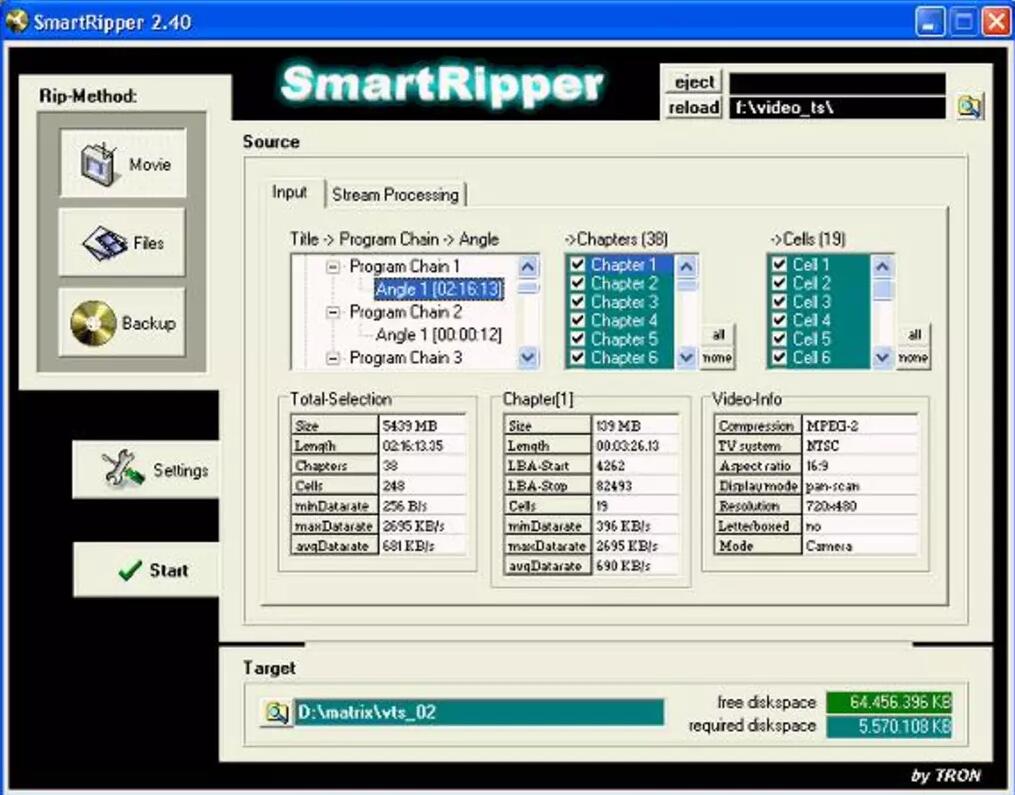Toggle Chapter 3 checkbox

(577, 302)
